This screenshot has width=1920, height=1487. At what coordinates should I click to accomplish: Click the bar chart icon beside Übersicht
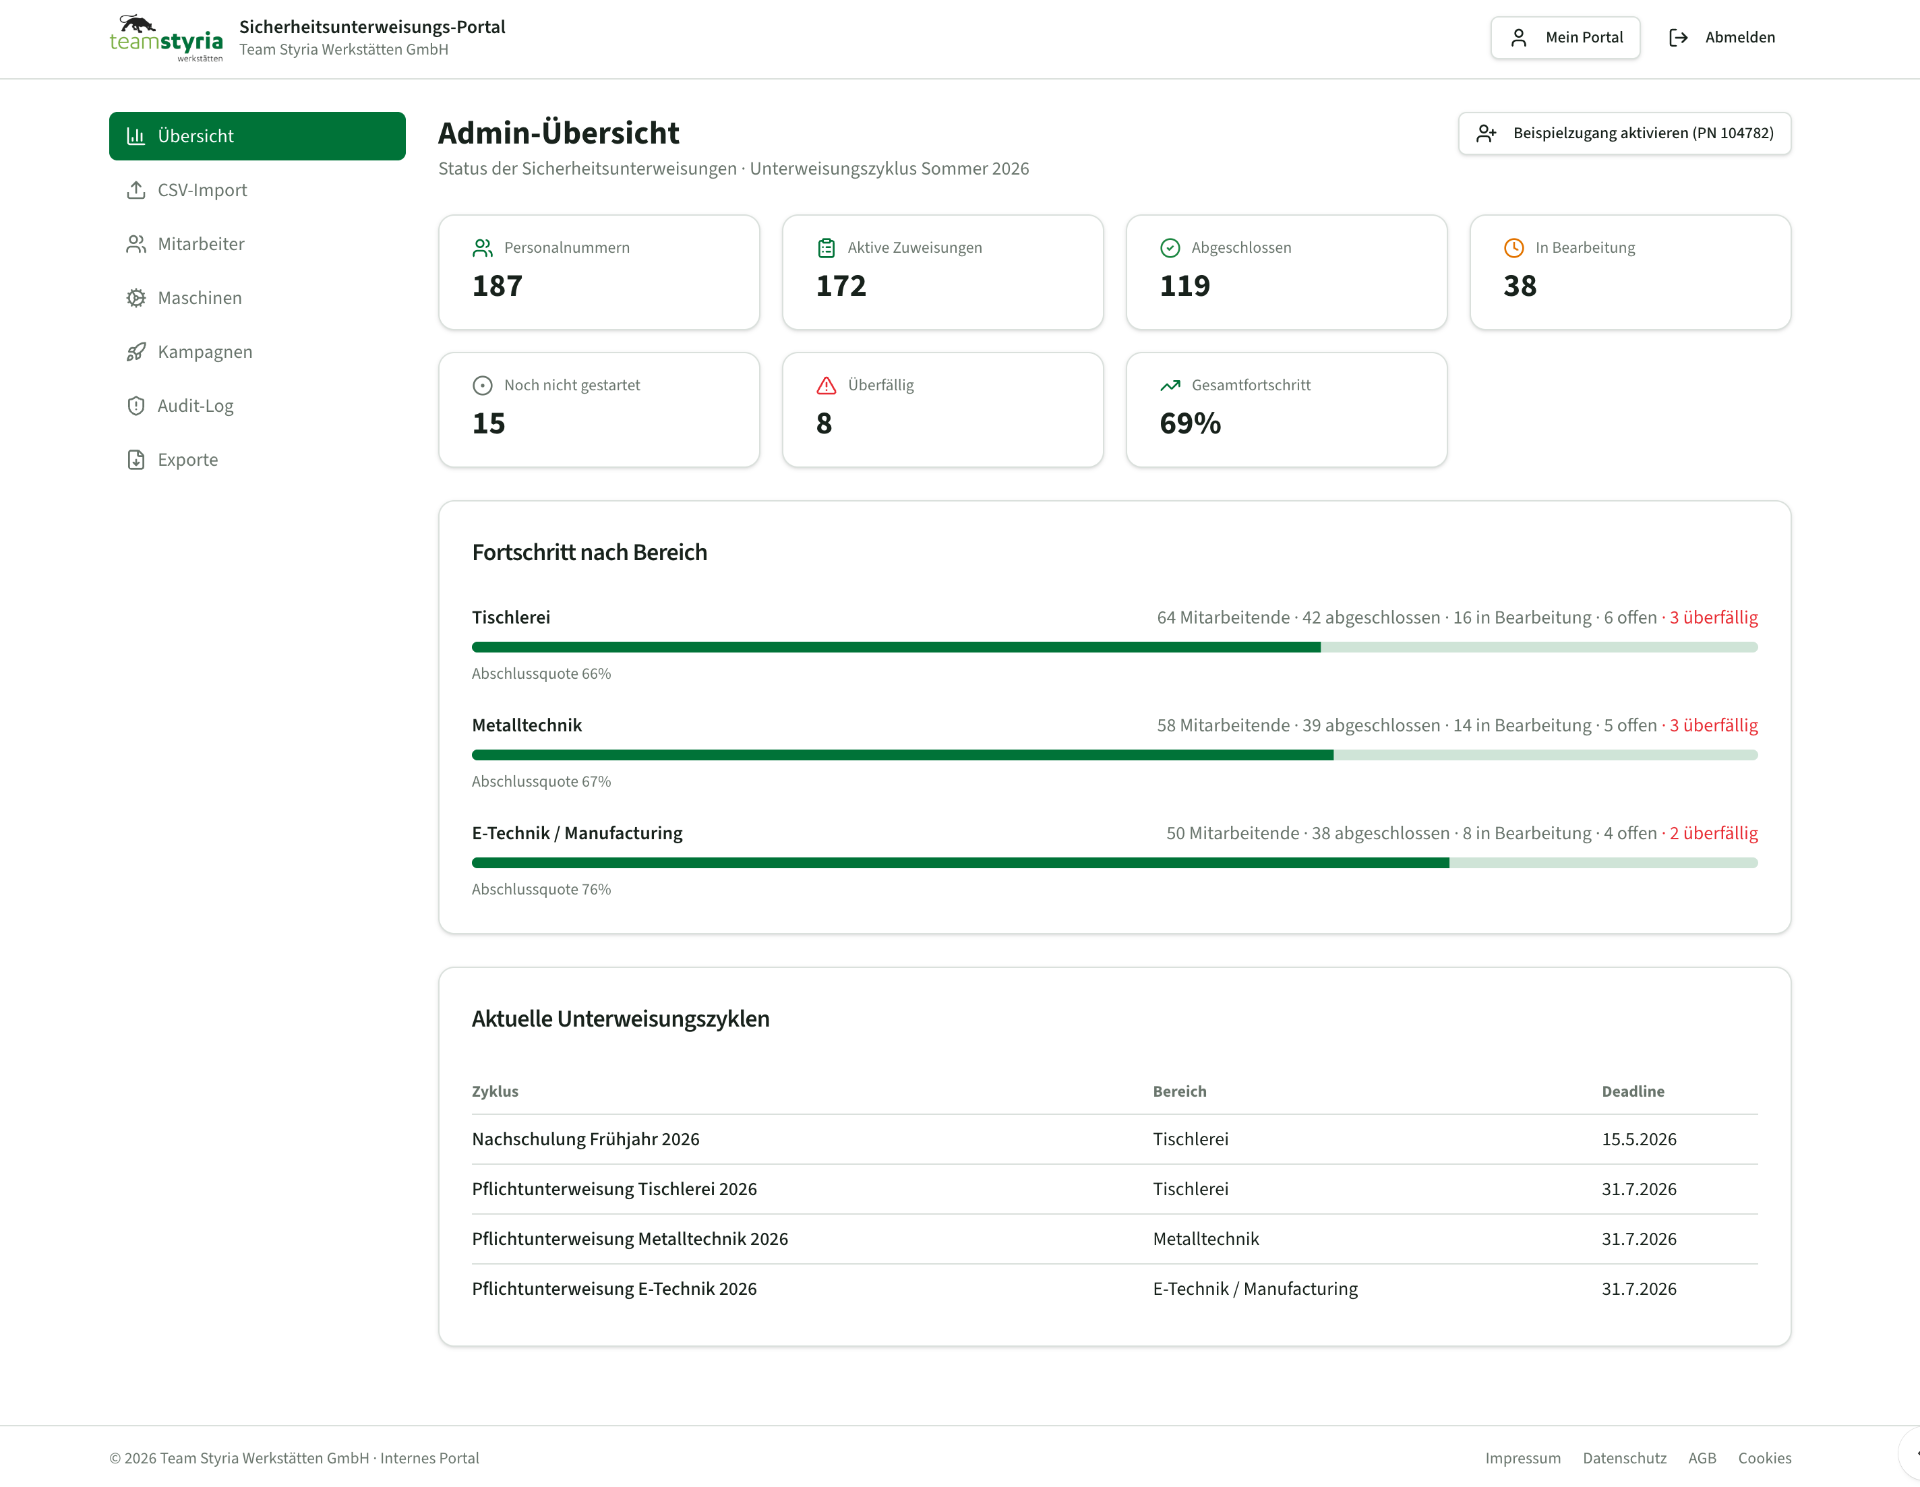(136, 136)
